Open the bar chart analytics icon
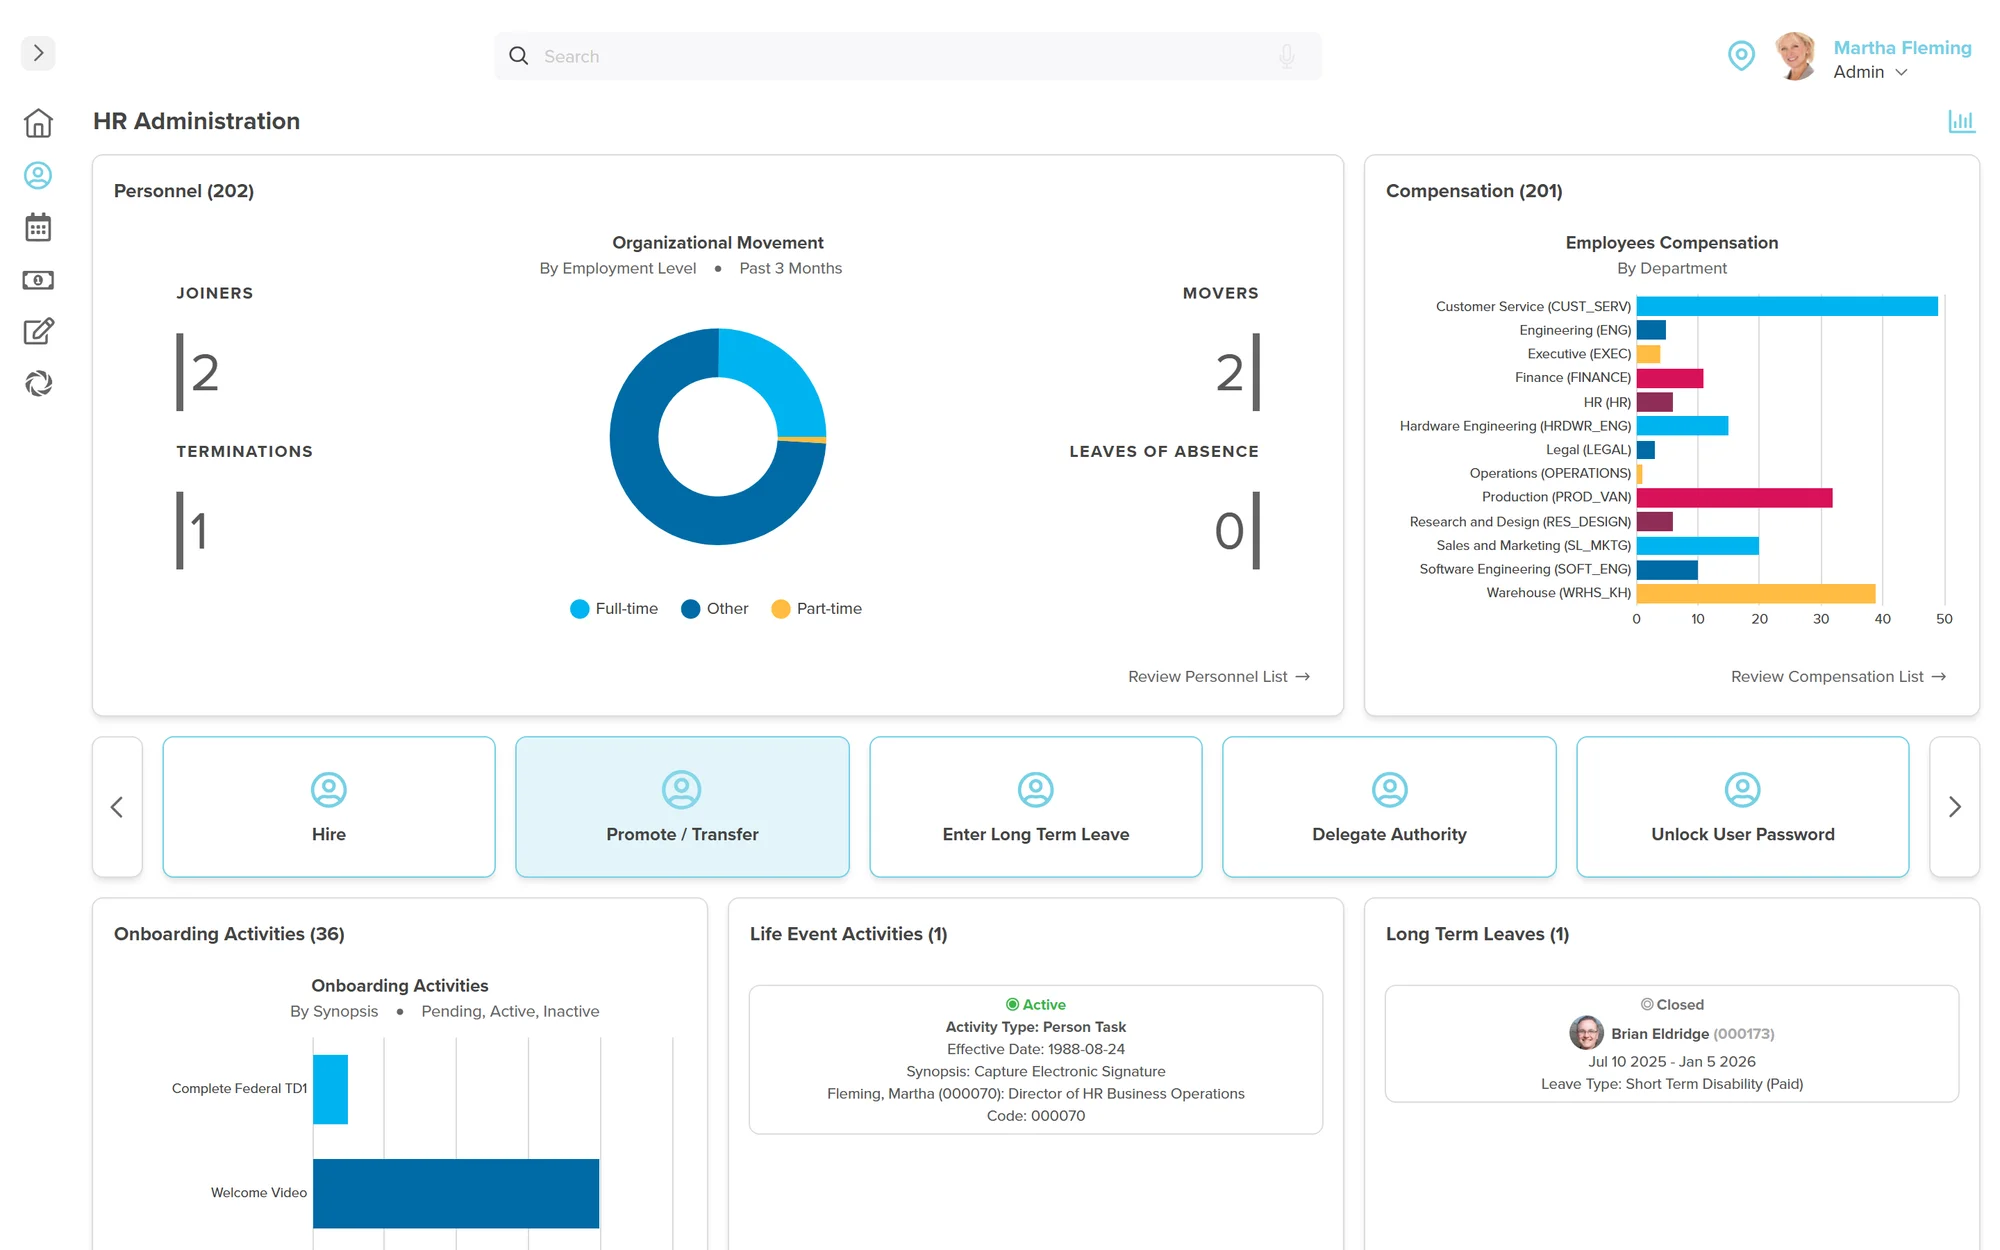Screen dimensions: 2000x1250 click(x=1961, y=121)
